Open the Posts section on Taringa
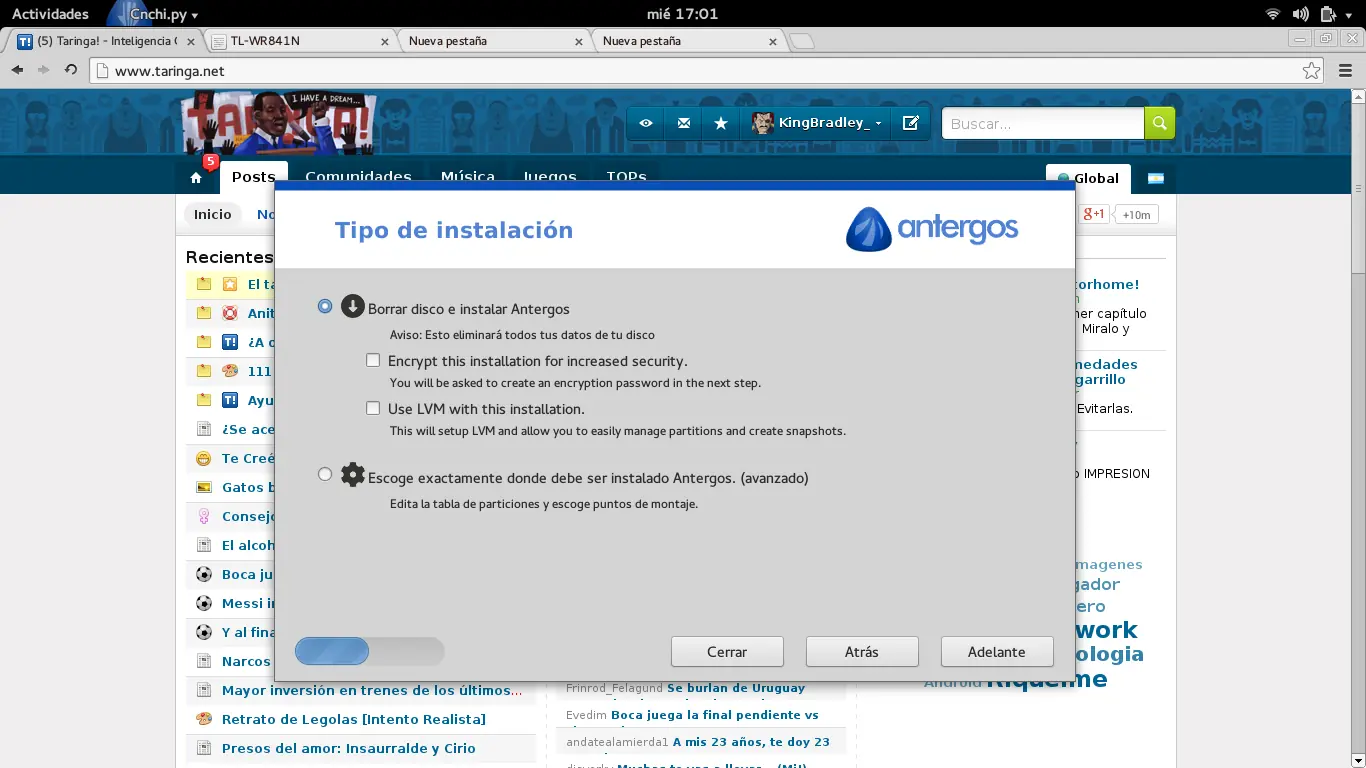1366x768 pixels. coord(254,177)
